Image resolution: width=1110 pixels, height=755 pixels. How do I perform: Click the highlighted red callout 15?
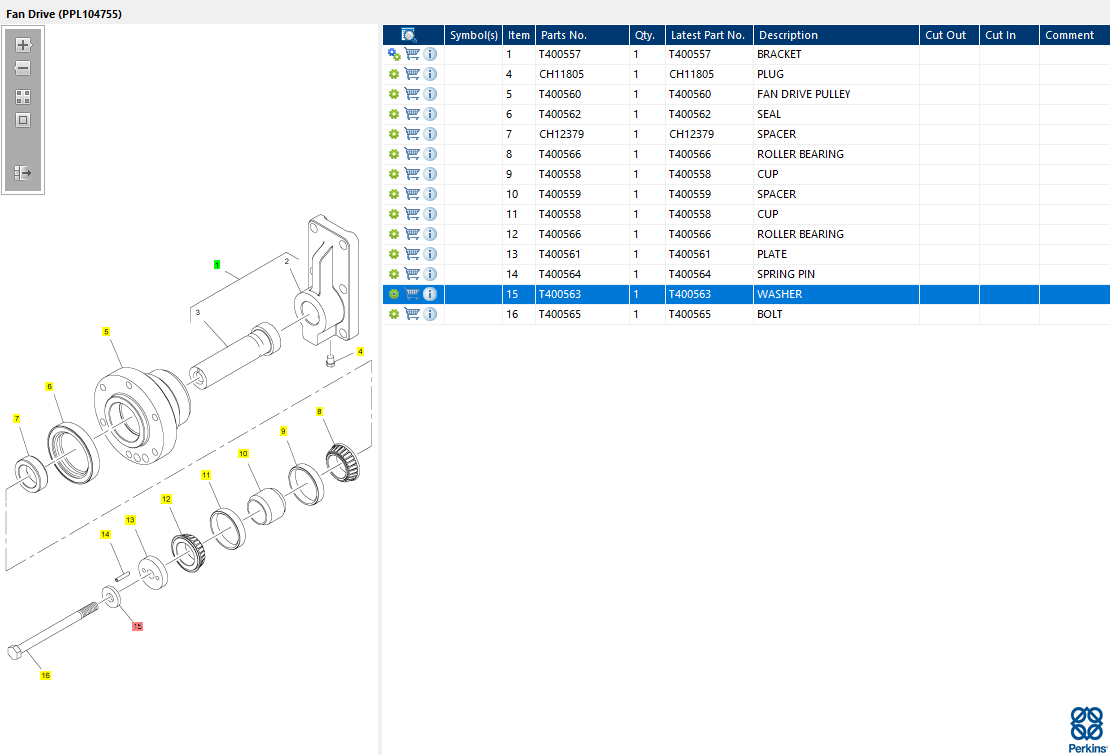(x=138, y=626)
